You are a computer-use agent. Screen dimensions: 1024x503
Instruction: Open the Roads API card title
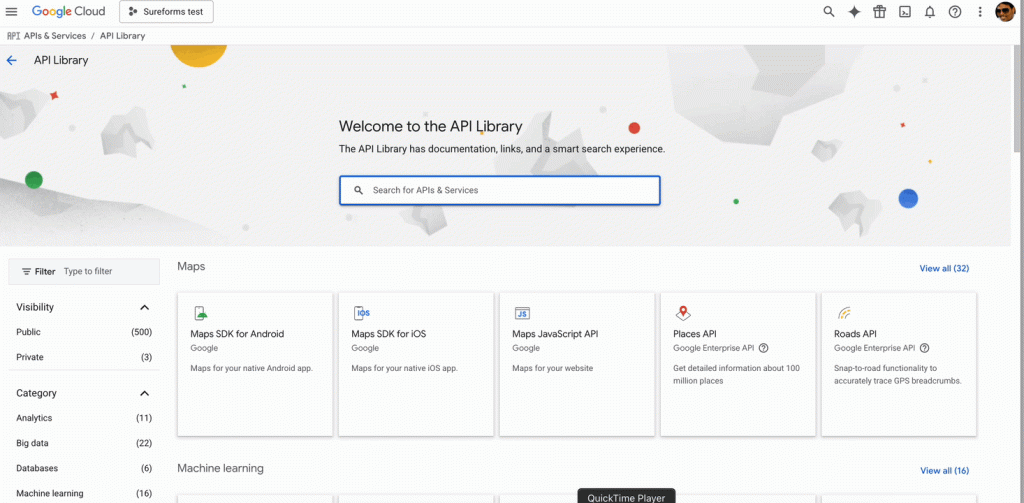point(856,334)
